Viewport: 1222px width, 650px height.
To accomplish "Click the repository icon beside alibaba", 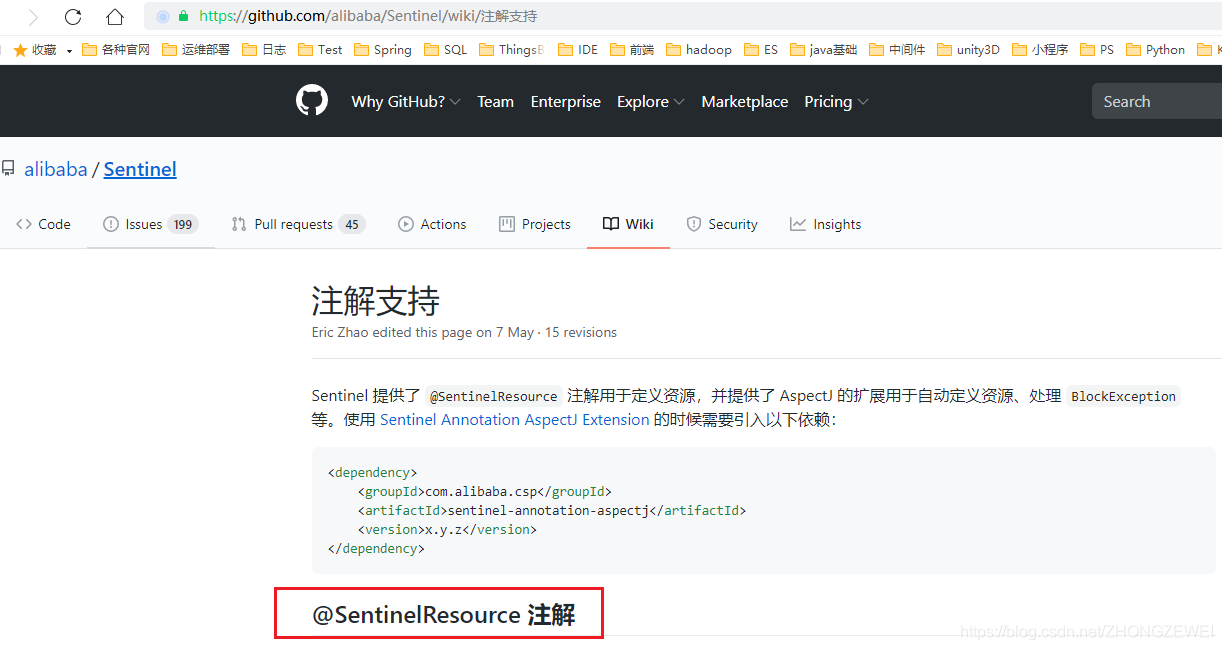I will pyautogui.click(x=8, y=169).
